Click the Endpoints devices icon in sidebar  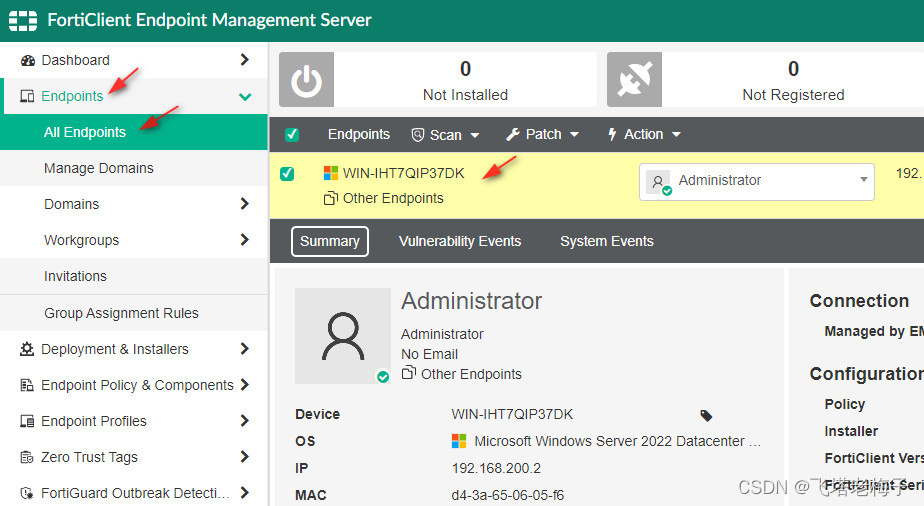pos(27,96)
